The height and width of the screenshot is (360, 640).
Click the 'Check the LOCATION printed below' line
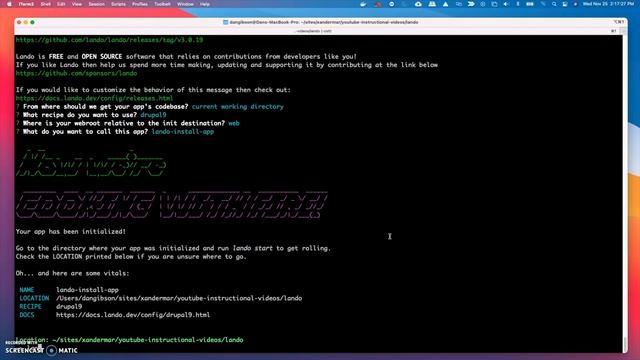[131, 257]
